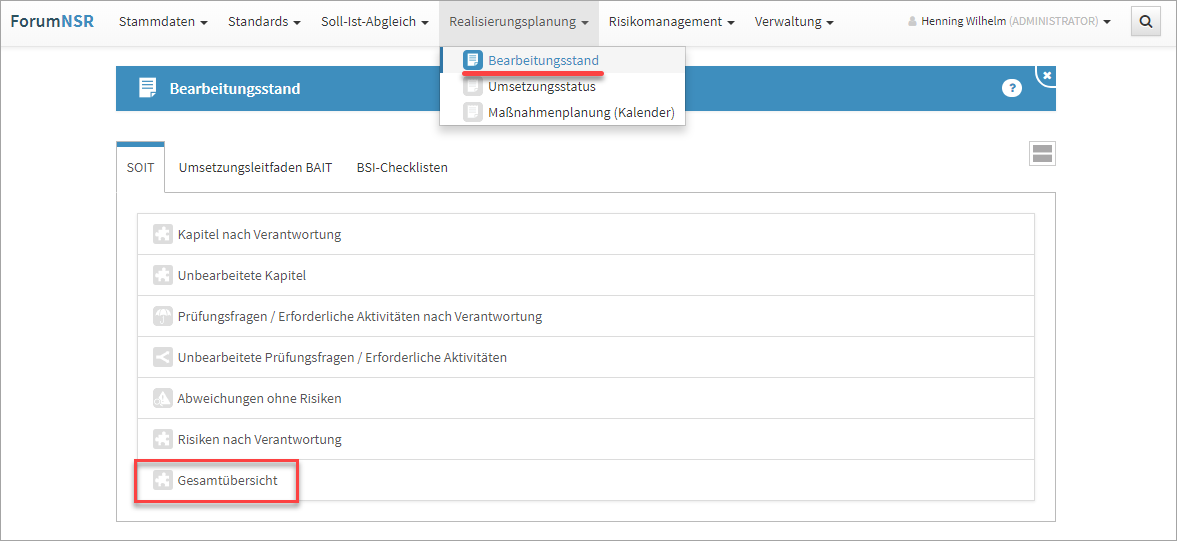This screenshot has width=1177, height=541.
Task: Open the Risikomanagement dropdown
Action: [x=671, y=21]
